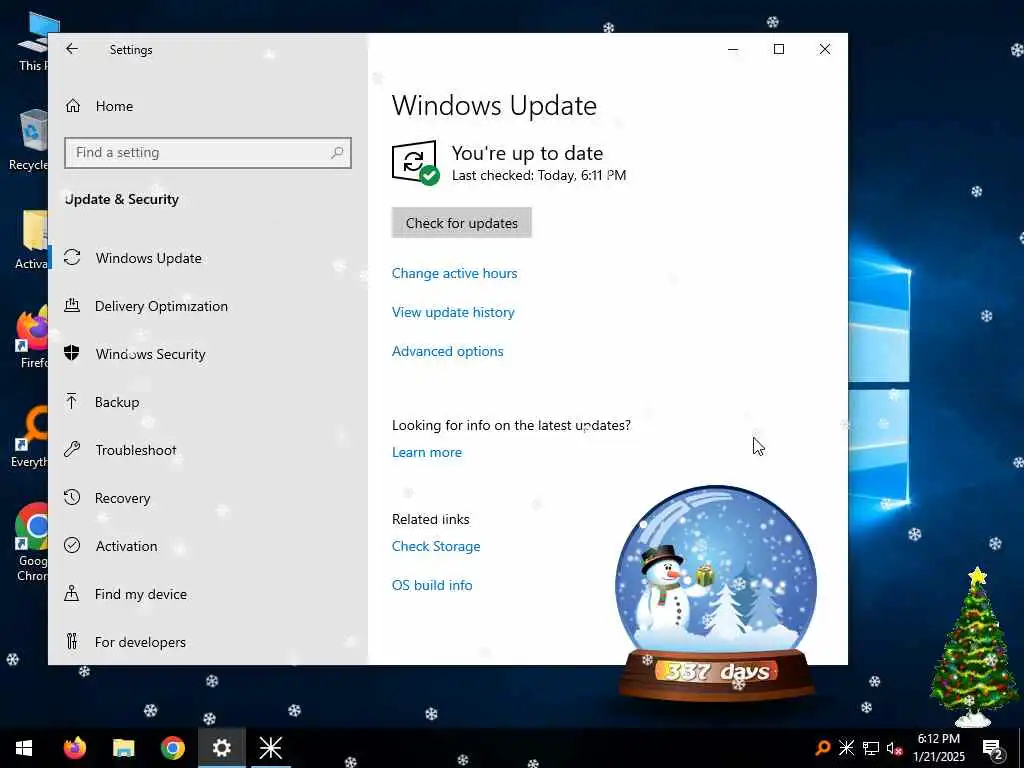
Task: Click the Troubleshoot wrench icon
Action: click(x=72, y=449)
